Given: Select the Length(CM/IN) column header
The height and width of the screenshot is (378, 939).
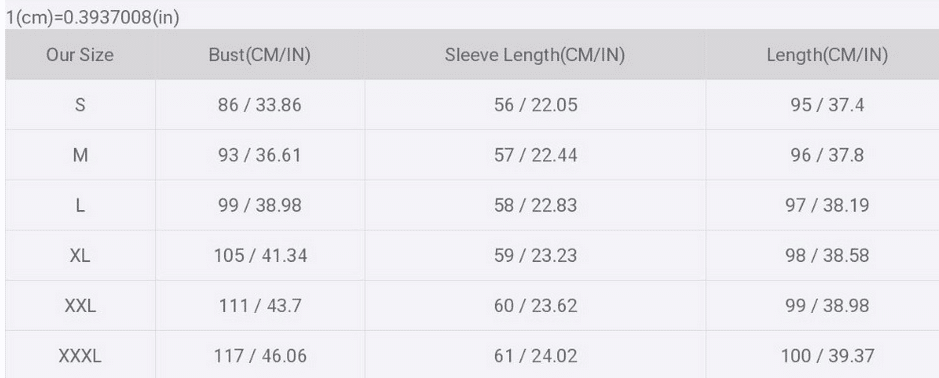Looking at the screenshot, I should tap(827, 55).
